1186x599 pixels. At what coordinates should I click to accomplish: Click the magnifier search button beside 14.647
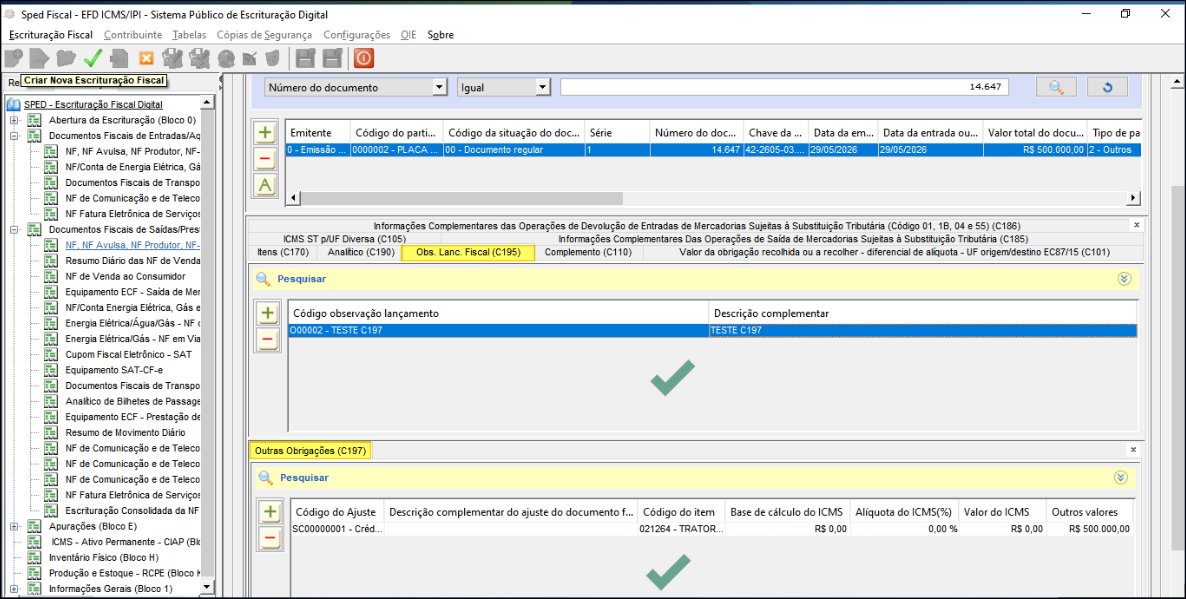(x=1057, y=87)
